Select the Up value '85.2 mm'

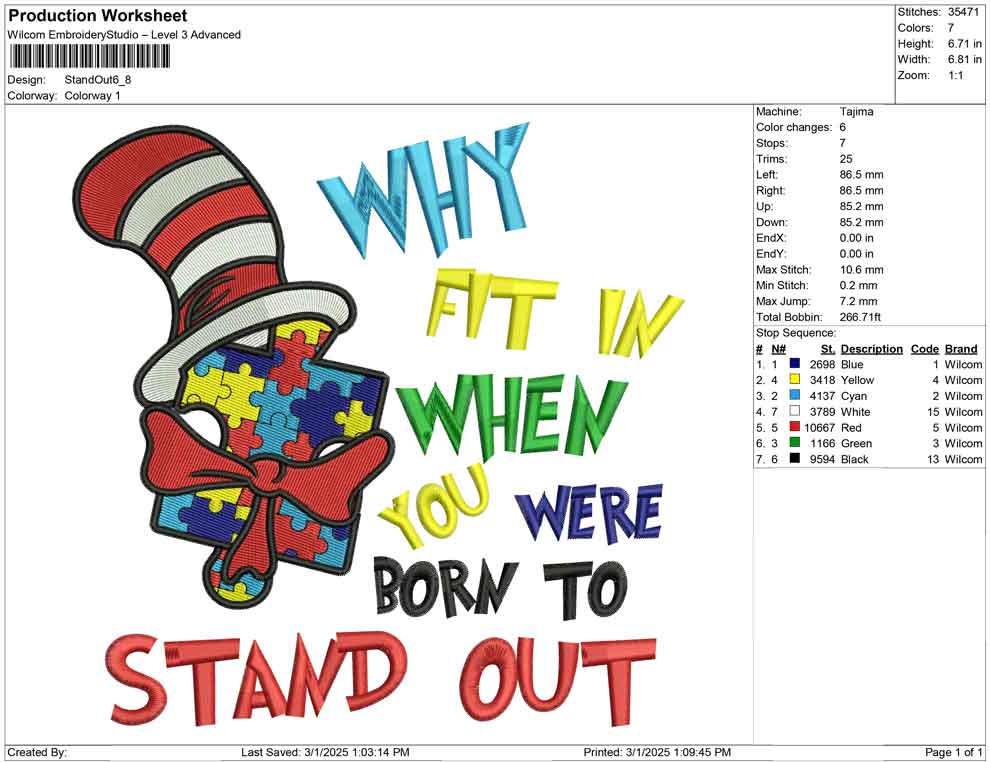pos(861,206)
